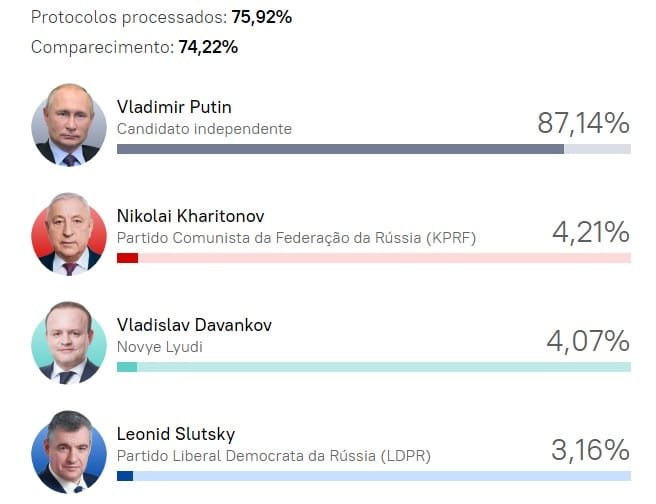This screenshot has height=504, width=656.
Task: Click the teal Davankov progress bar
Action: [x=127, y=367]
